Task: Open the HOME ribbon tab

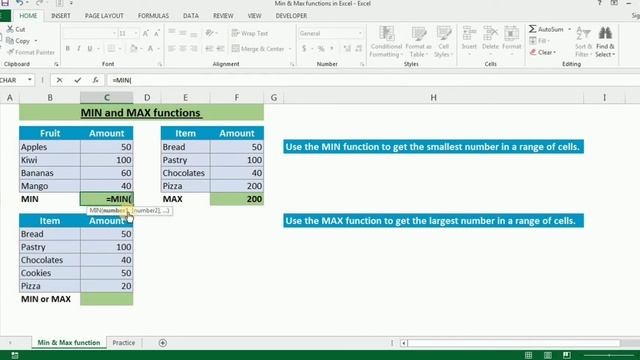Action: pyautogui.click(x=28, y=16)
